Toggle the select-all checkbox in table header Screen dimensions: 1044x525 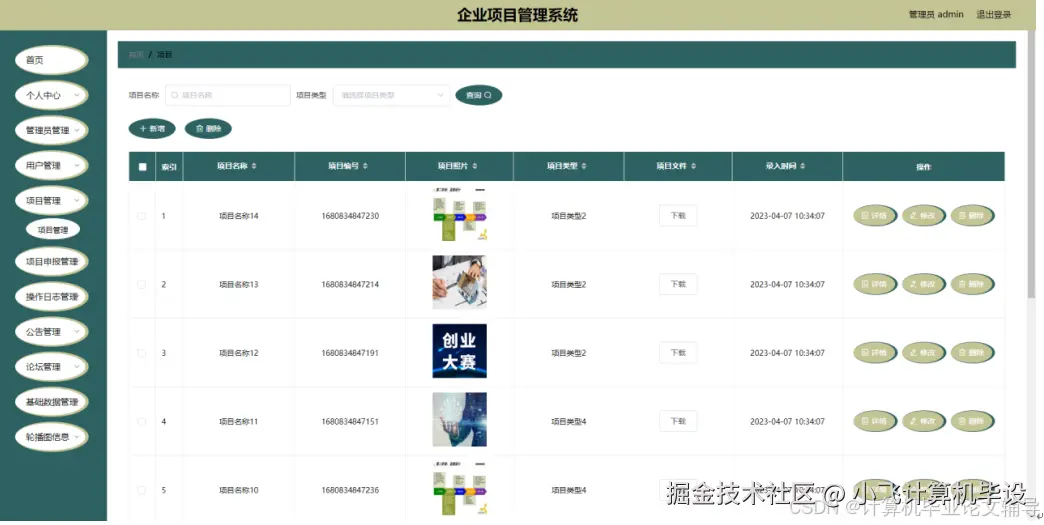[x=142, y=166]
